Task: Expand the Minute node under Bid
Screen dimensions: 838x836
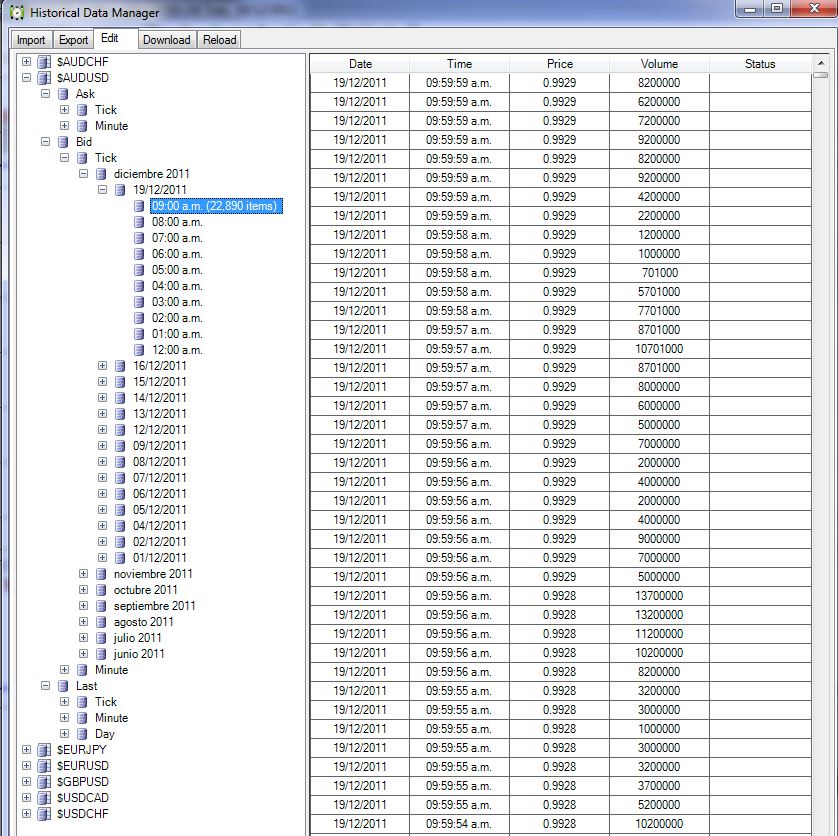Action: click(x=64, y=670)
